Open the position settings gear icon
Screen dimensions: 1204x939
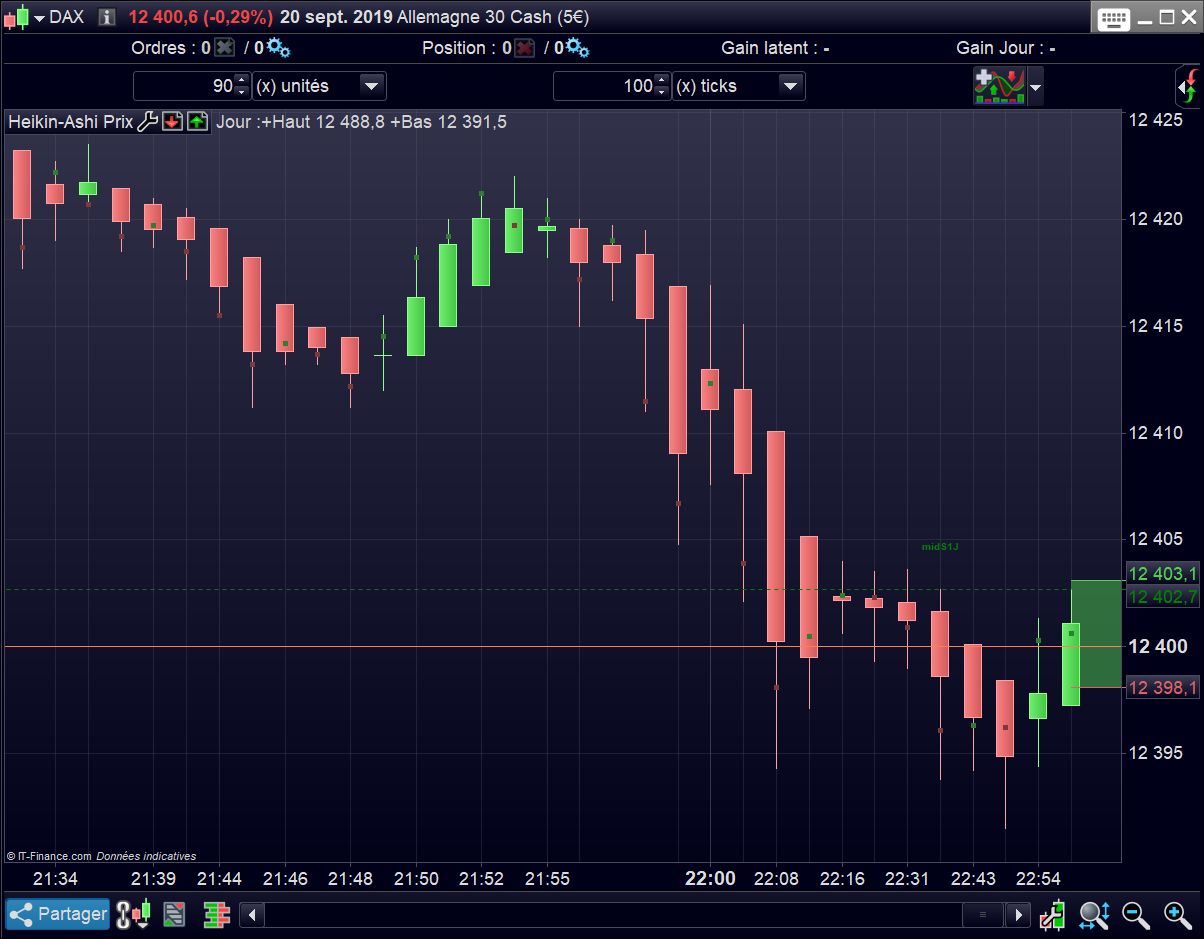point(578,48)
